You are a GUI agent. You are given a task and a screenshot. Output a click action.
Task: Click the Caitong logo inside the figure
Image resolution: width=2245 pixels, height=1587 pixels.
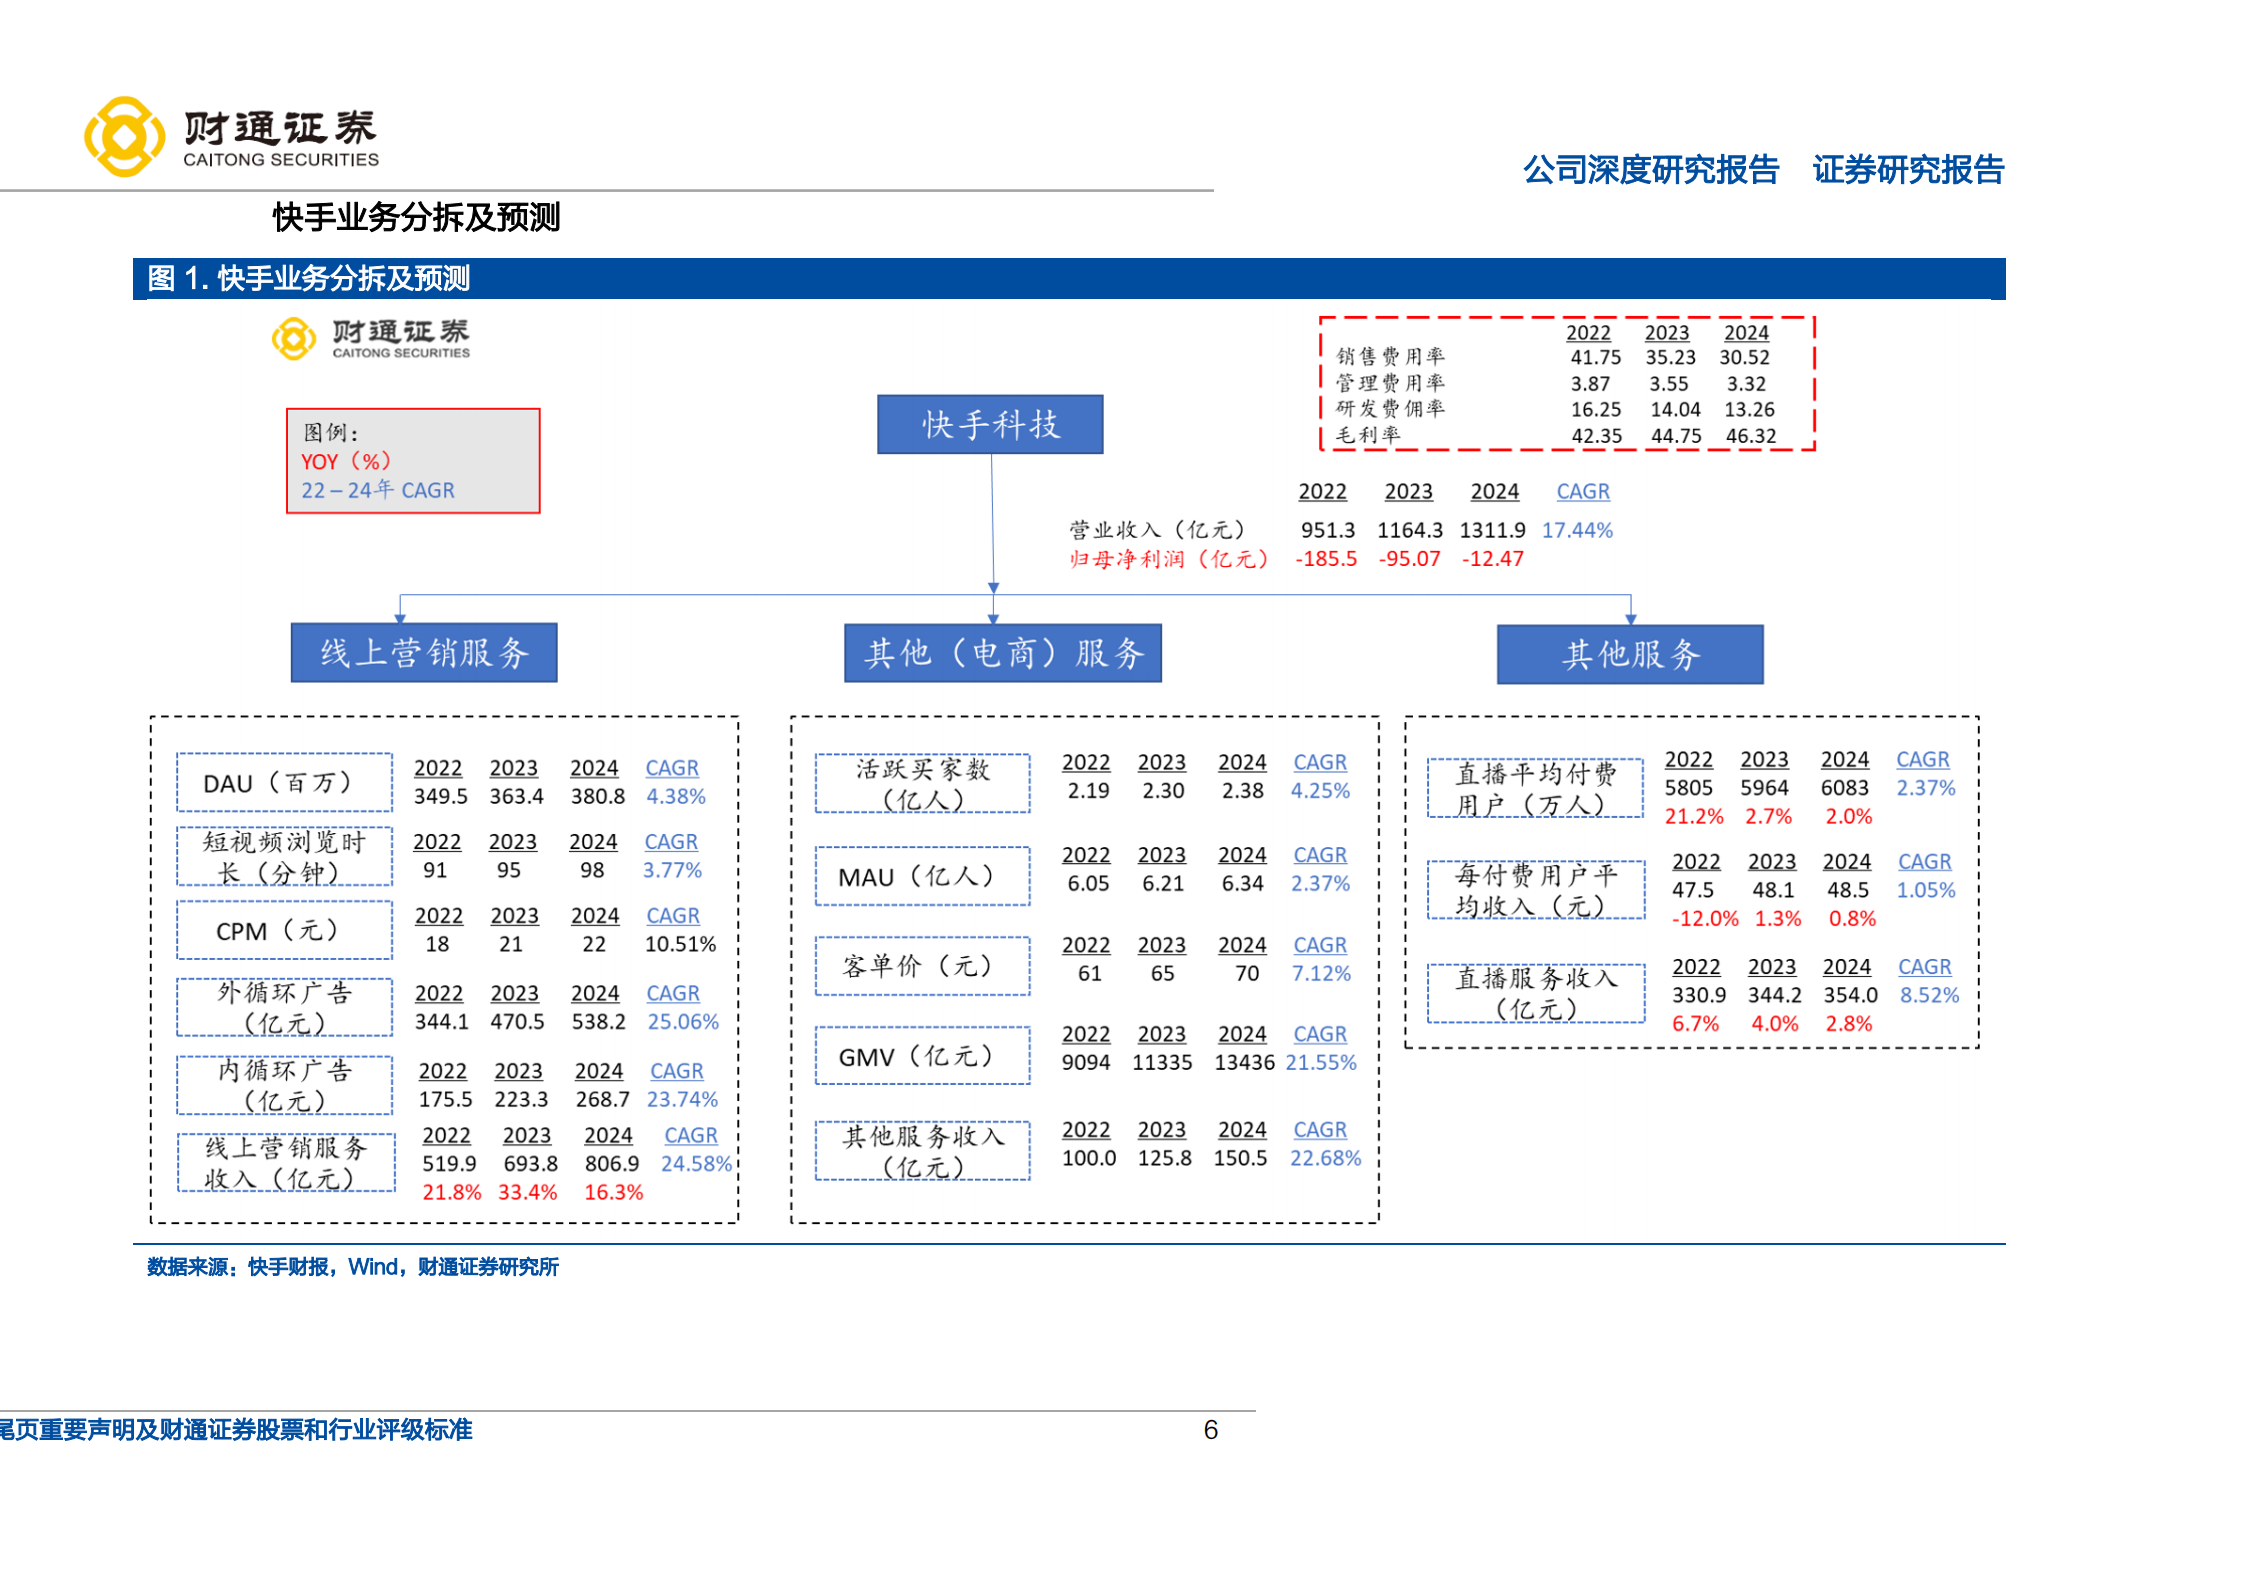coord(372,338)
